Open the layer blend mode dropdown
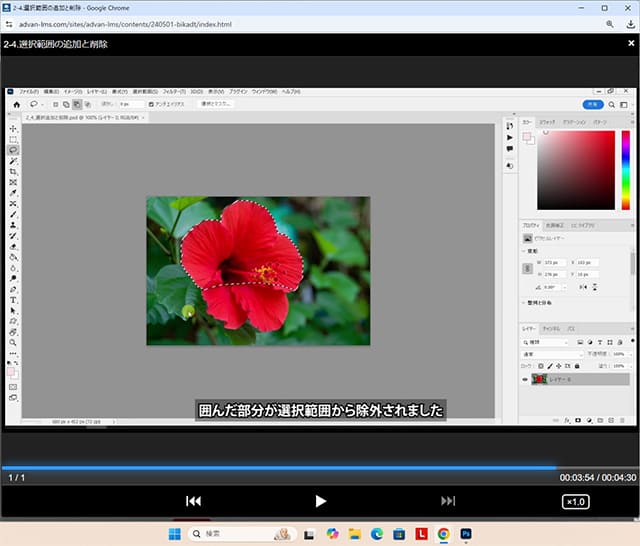 (553, 354)
